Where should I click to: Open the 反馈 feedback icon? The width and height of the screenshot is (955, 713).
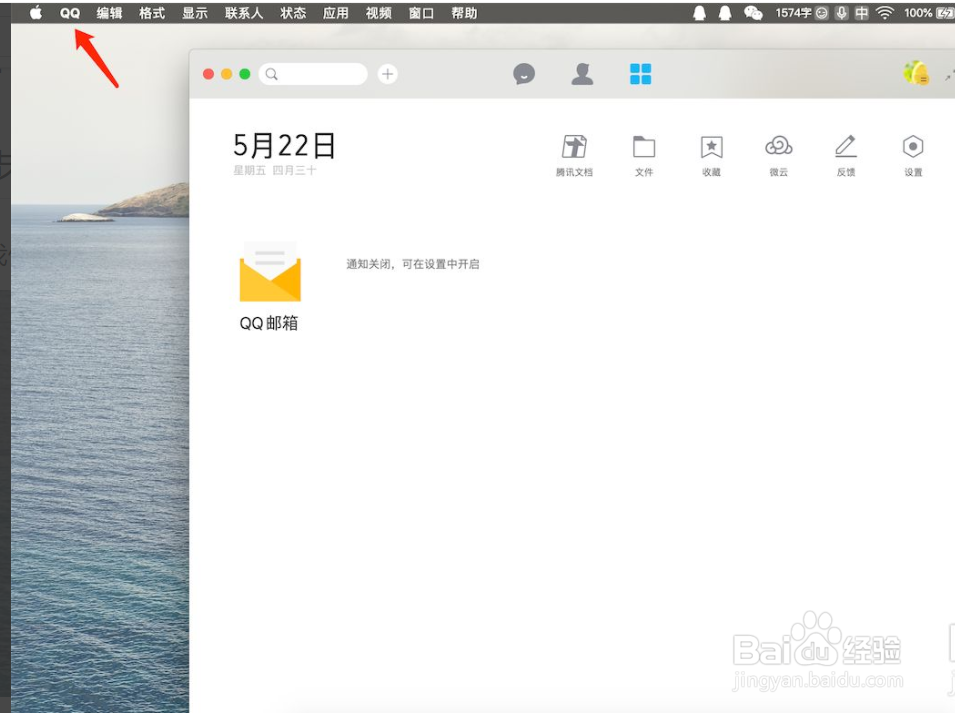846,155
